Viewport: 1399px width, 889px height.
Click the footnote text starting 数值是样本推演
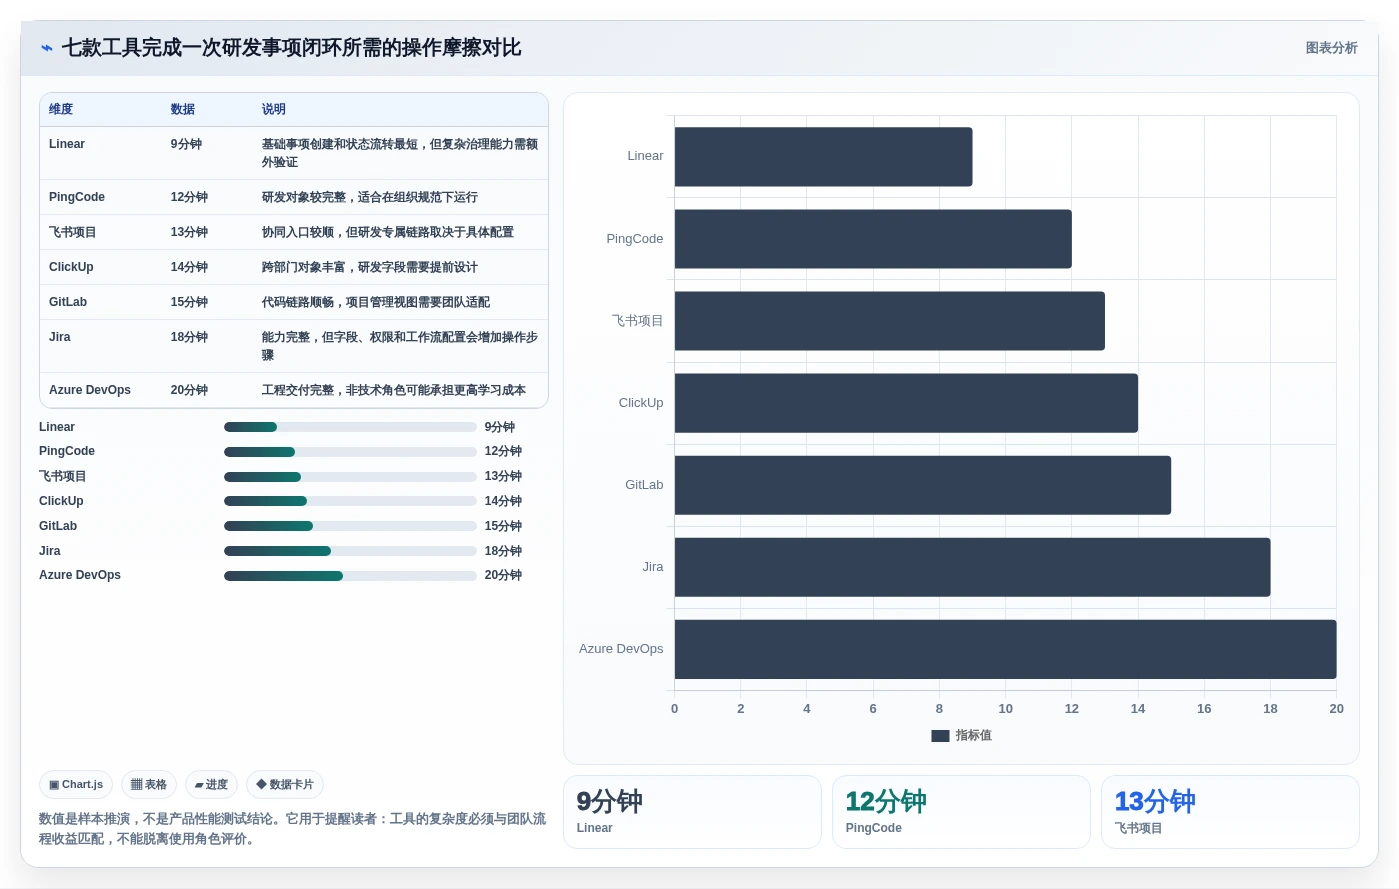click(x=292, y=829)
